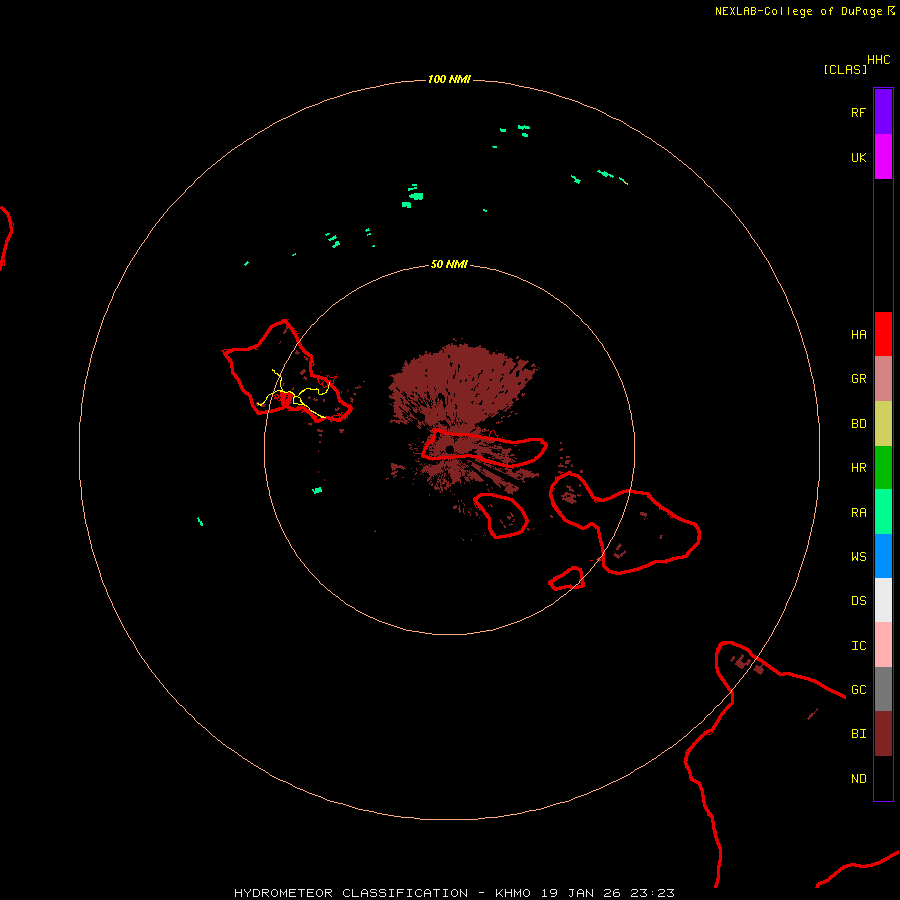The height and width of the screenshot is (900, 900).
Task: Click the ND legend label
Action: click(858, 778)
